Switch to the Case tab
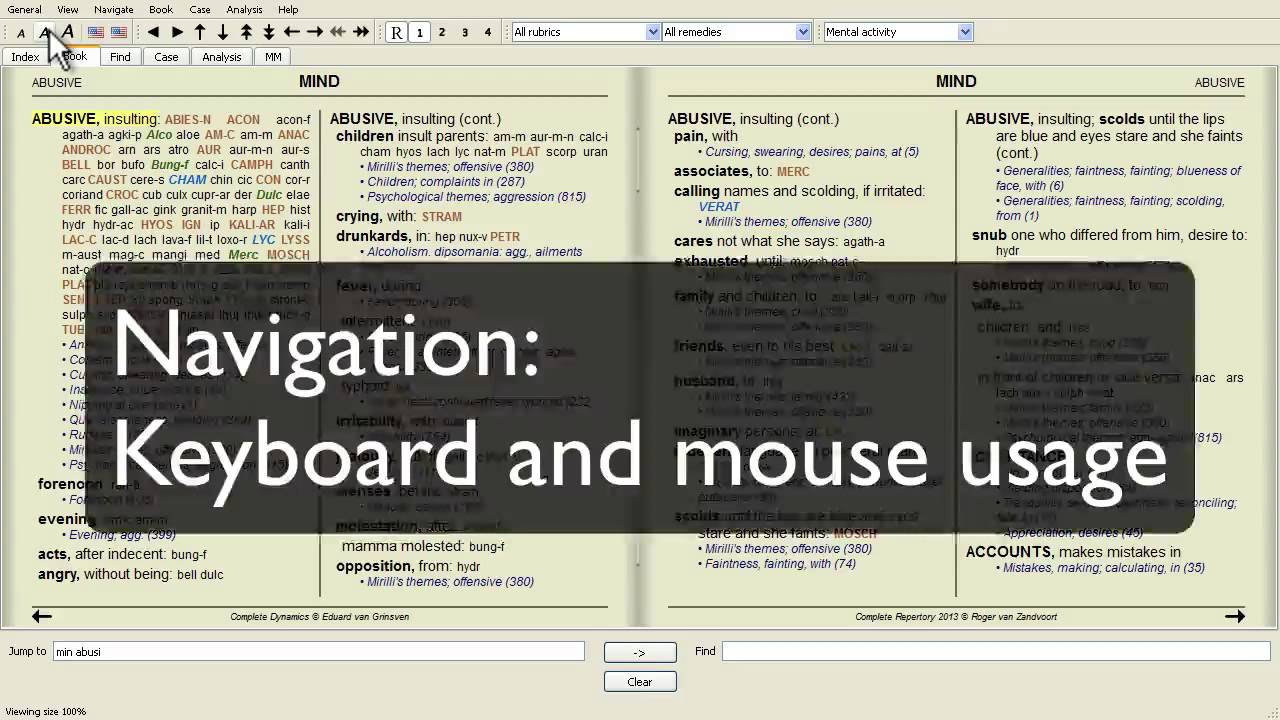Screen dimensions: 1280x720 166,57
